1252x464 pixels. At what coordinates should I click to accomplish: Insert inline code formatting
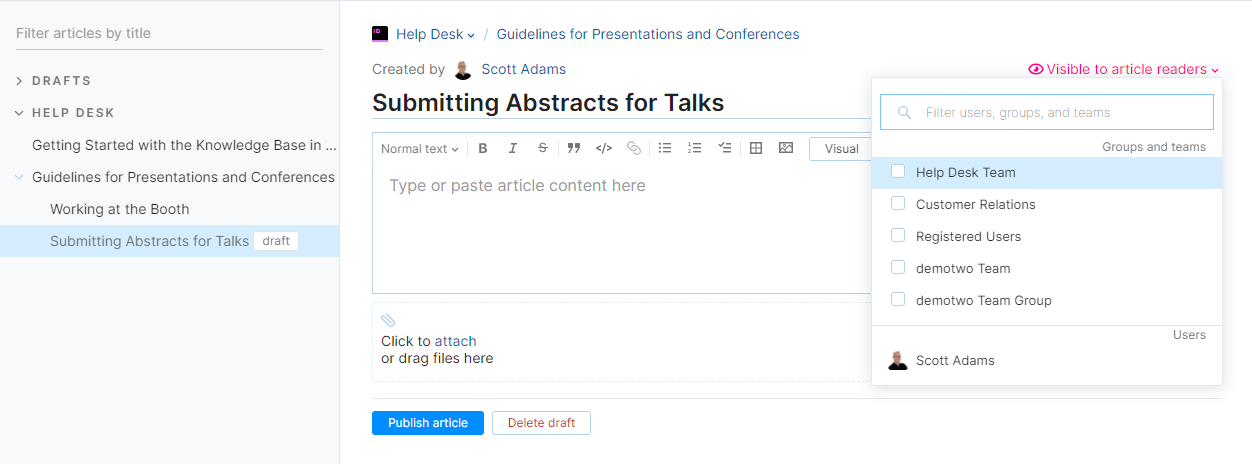[604, 148]
